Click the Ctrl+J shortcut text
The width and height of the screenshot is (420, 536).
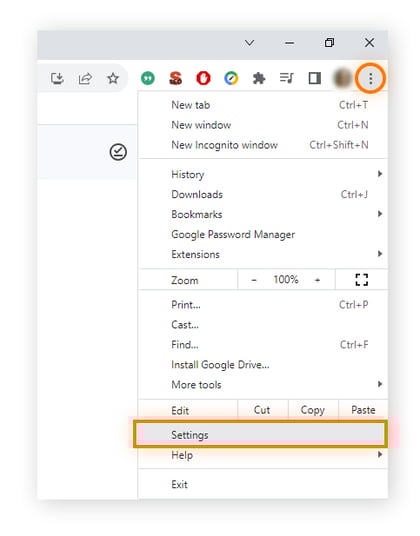354,194
